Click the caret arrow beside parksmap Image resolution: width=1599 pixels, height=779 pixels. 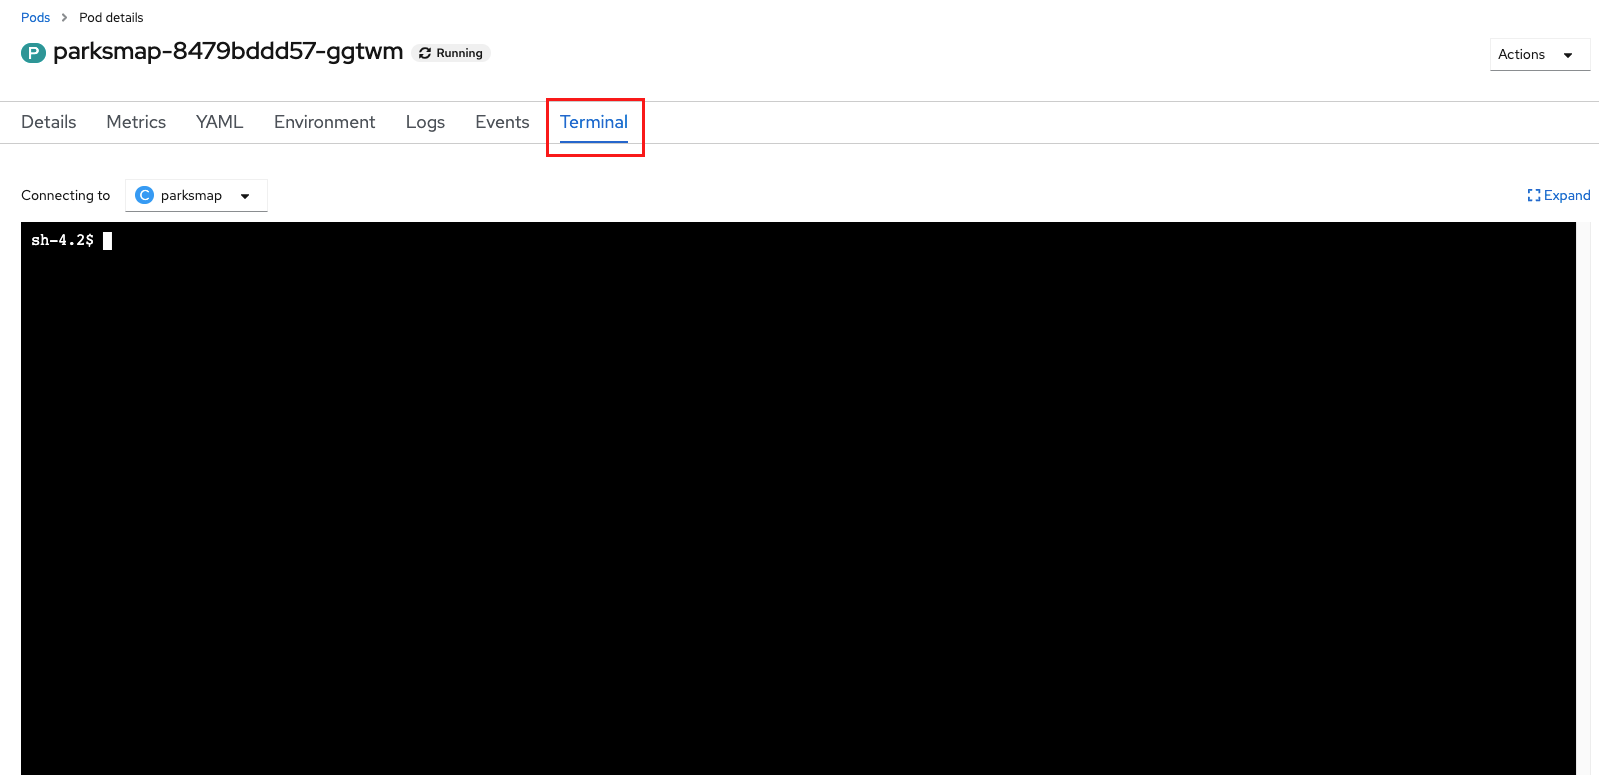tap(245, 196)
